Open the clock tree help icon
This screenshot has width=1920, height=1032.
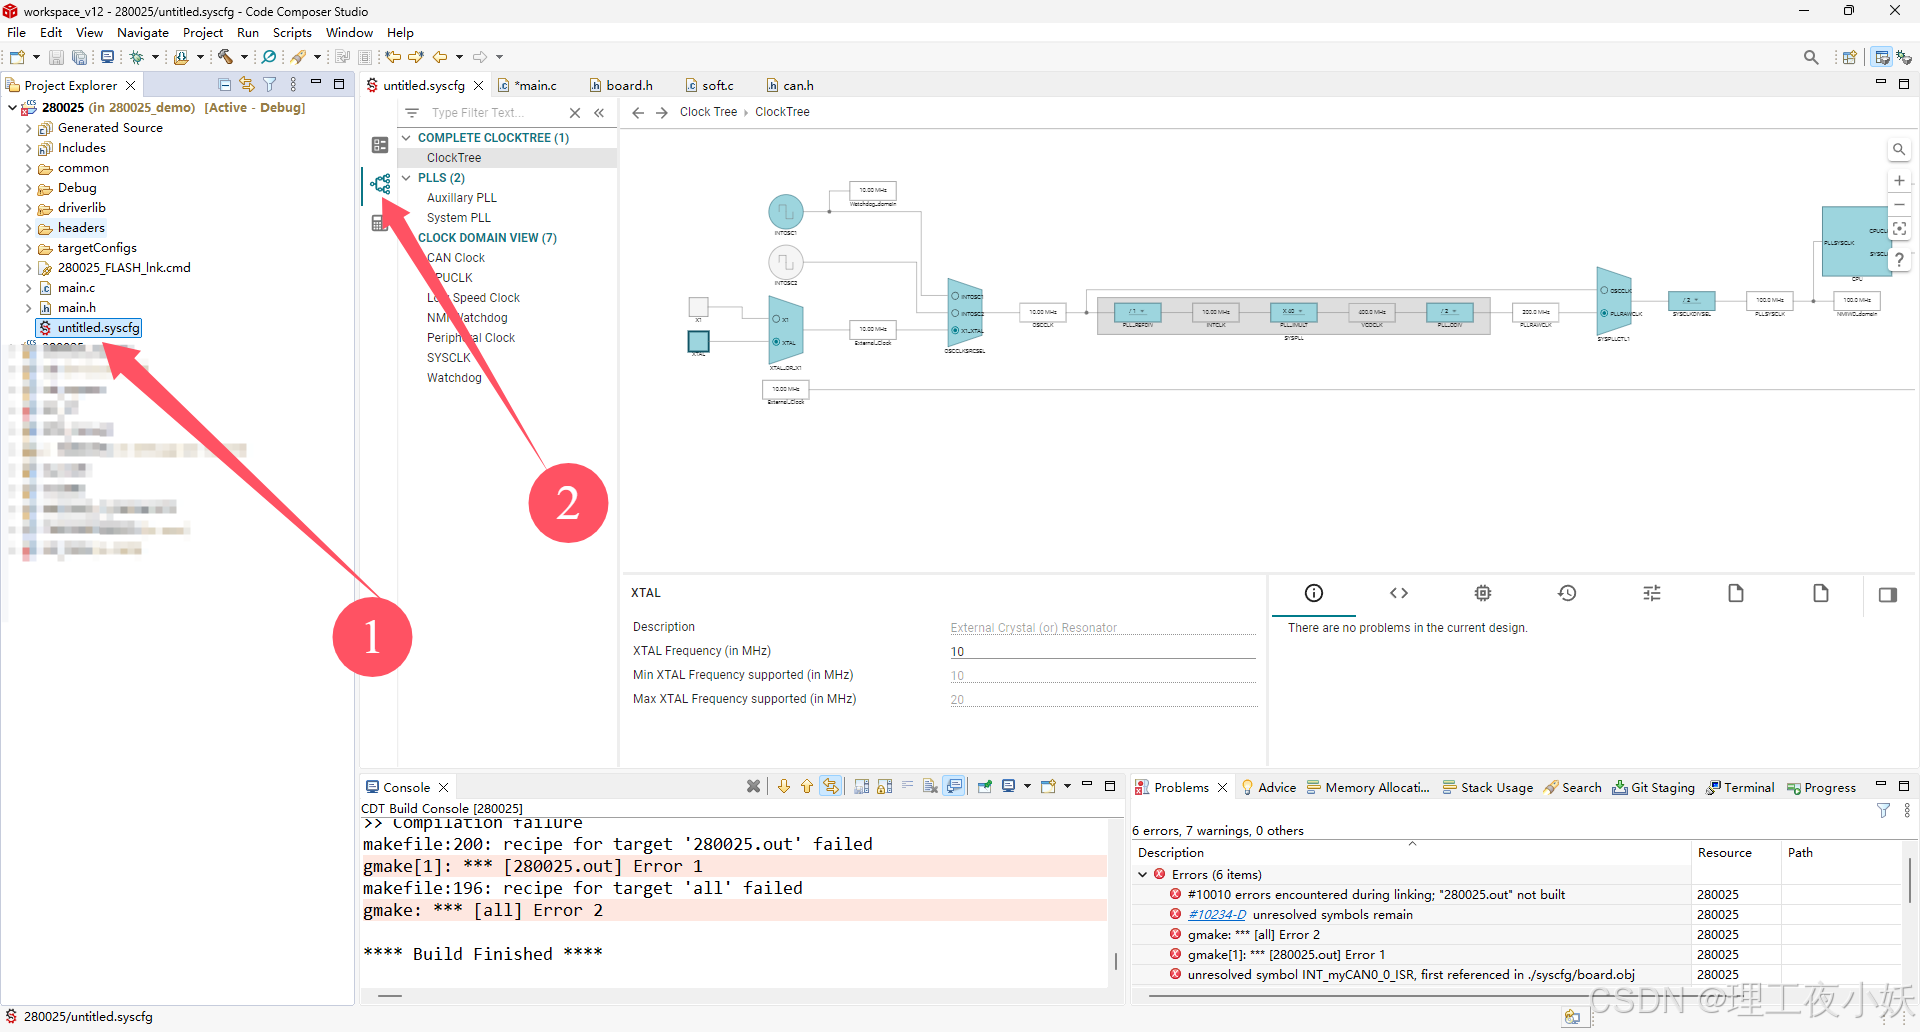[1899, 259]
